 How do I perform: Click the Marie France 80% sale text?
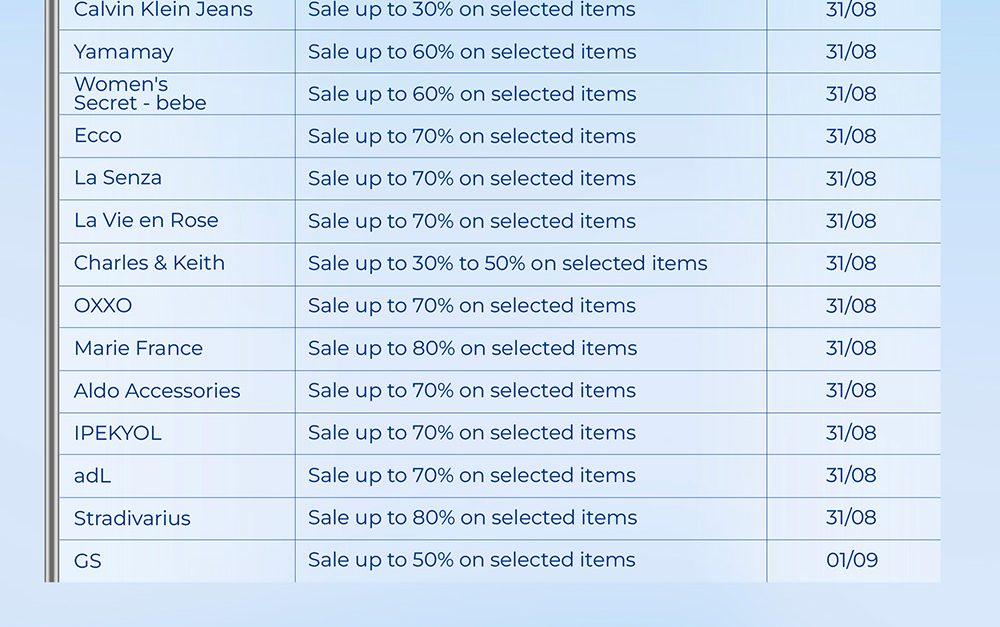point(472,348)
